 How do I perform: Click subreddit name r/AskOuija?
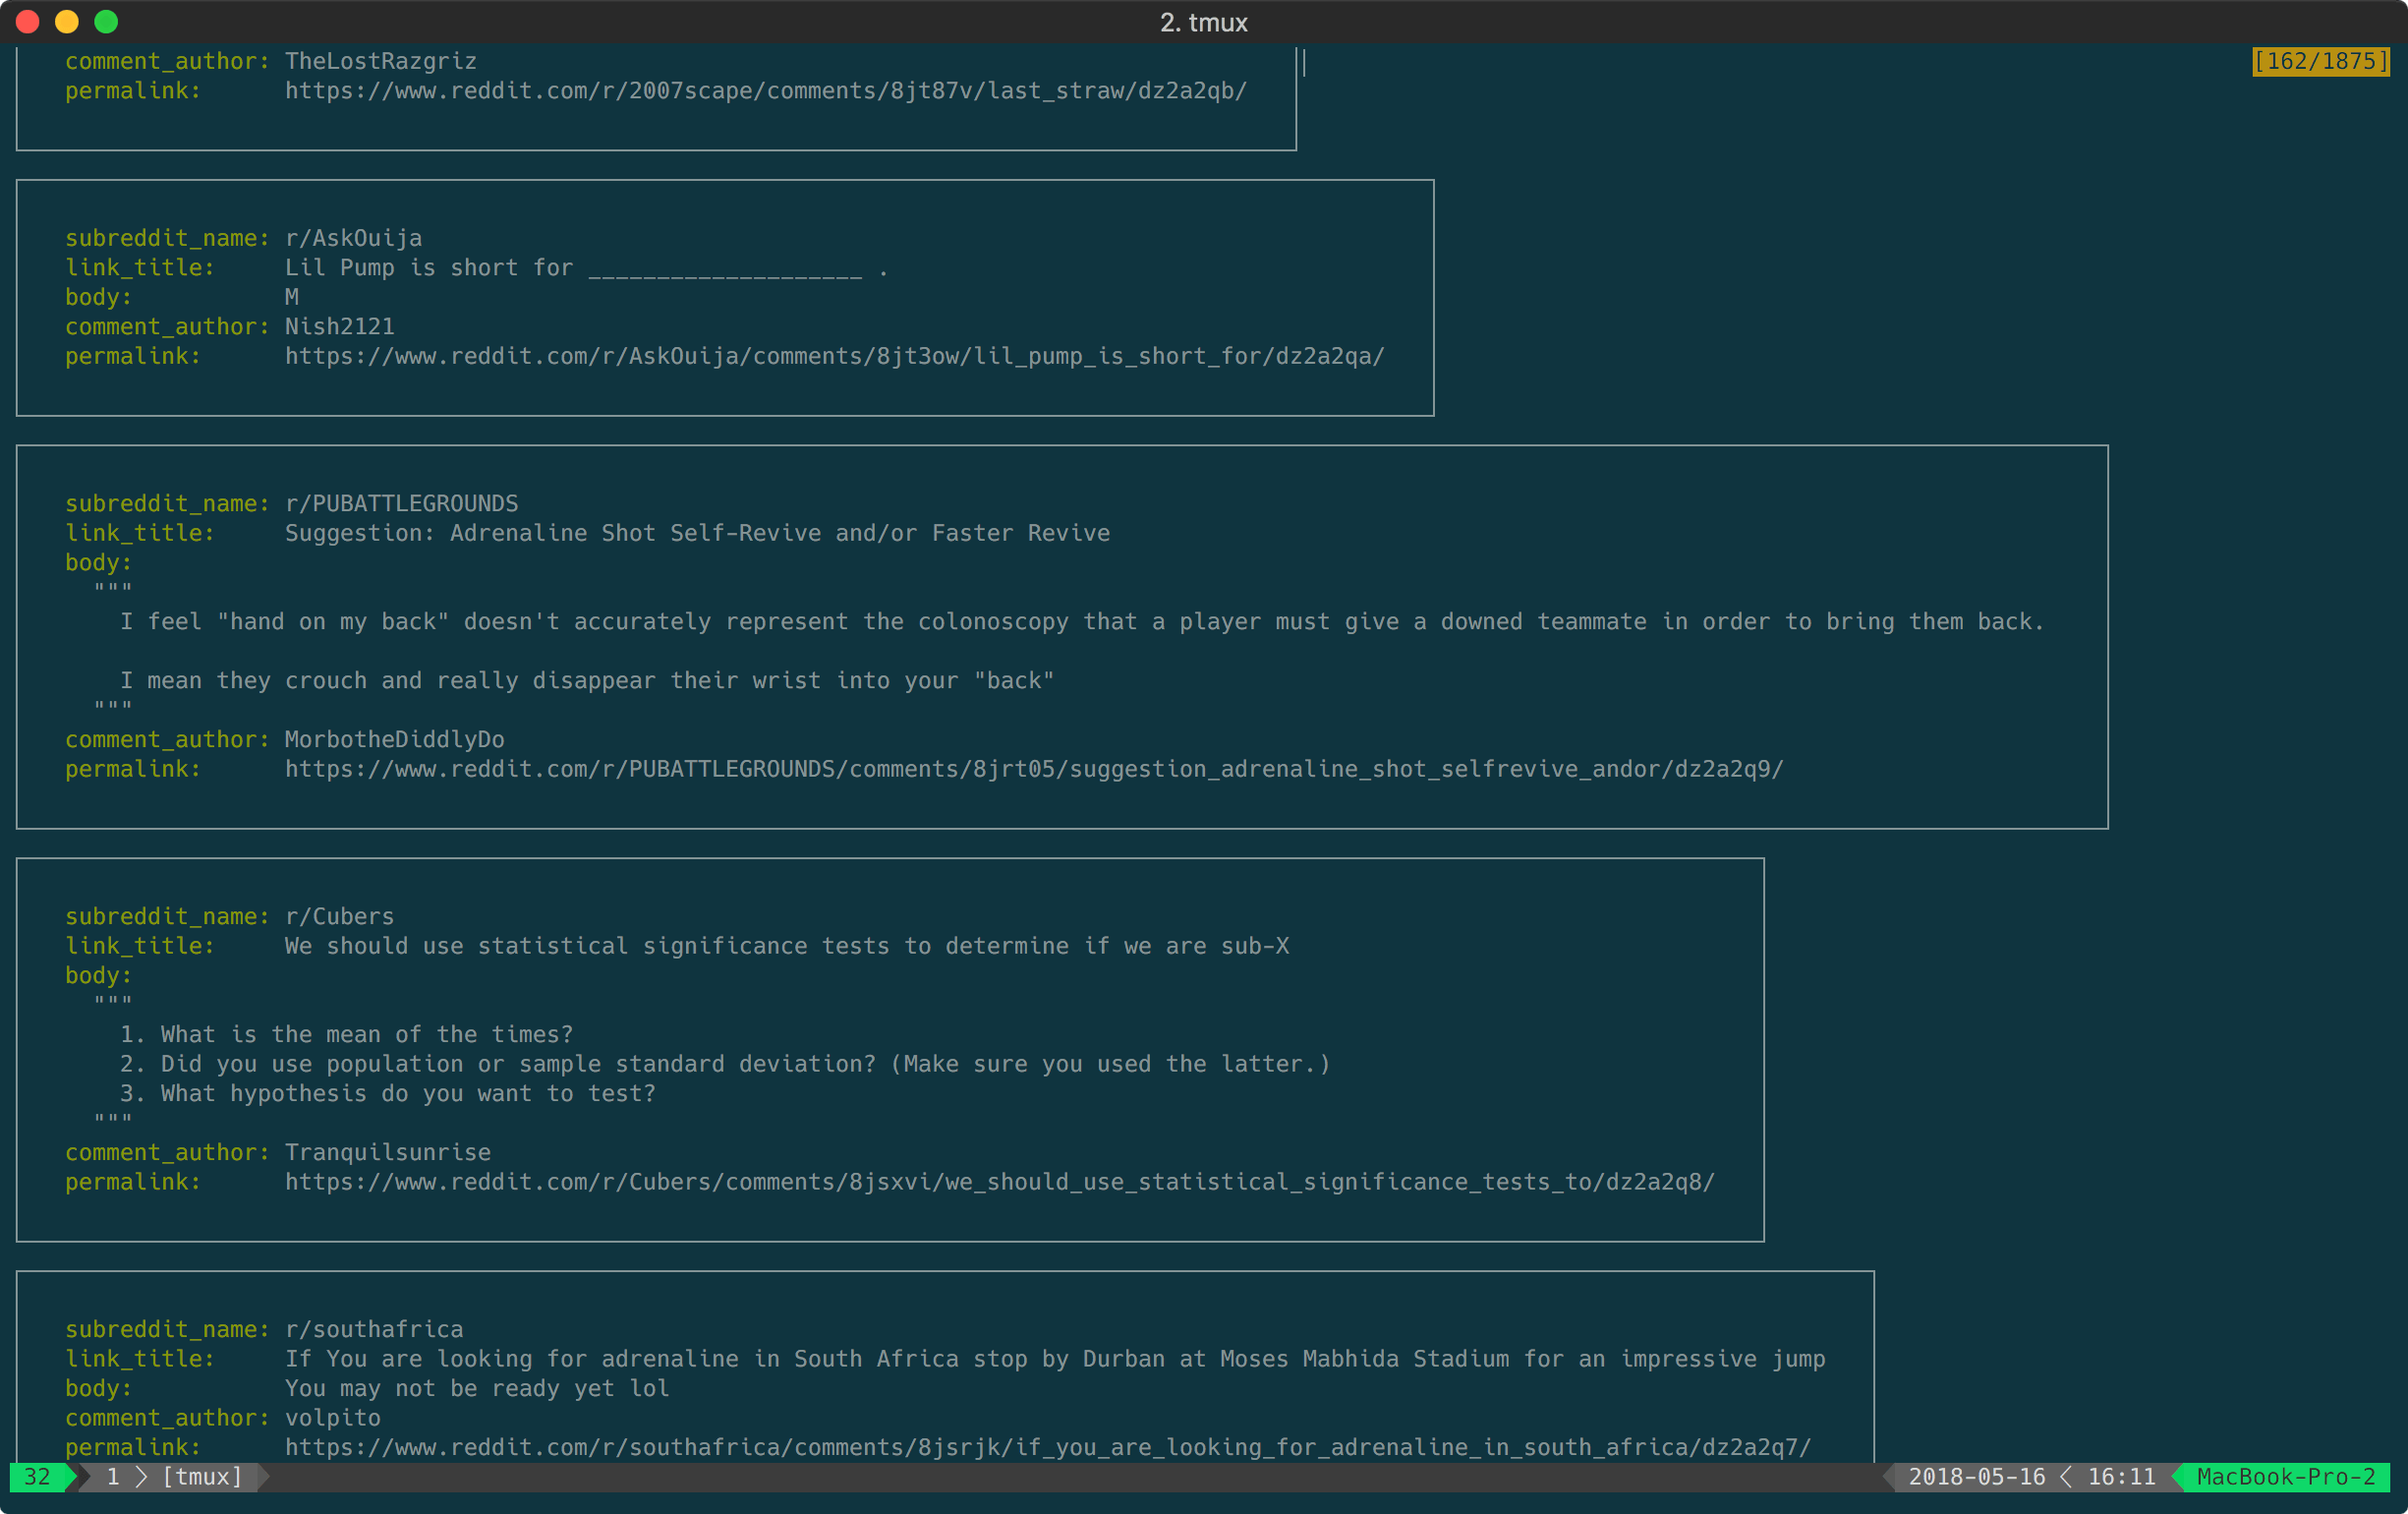[354, 239]
